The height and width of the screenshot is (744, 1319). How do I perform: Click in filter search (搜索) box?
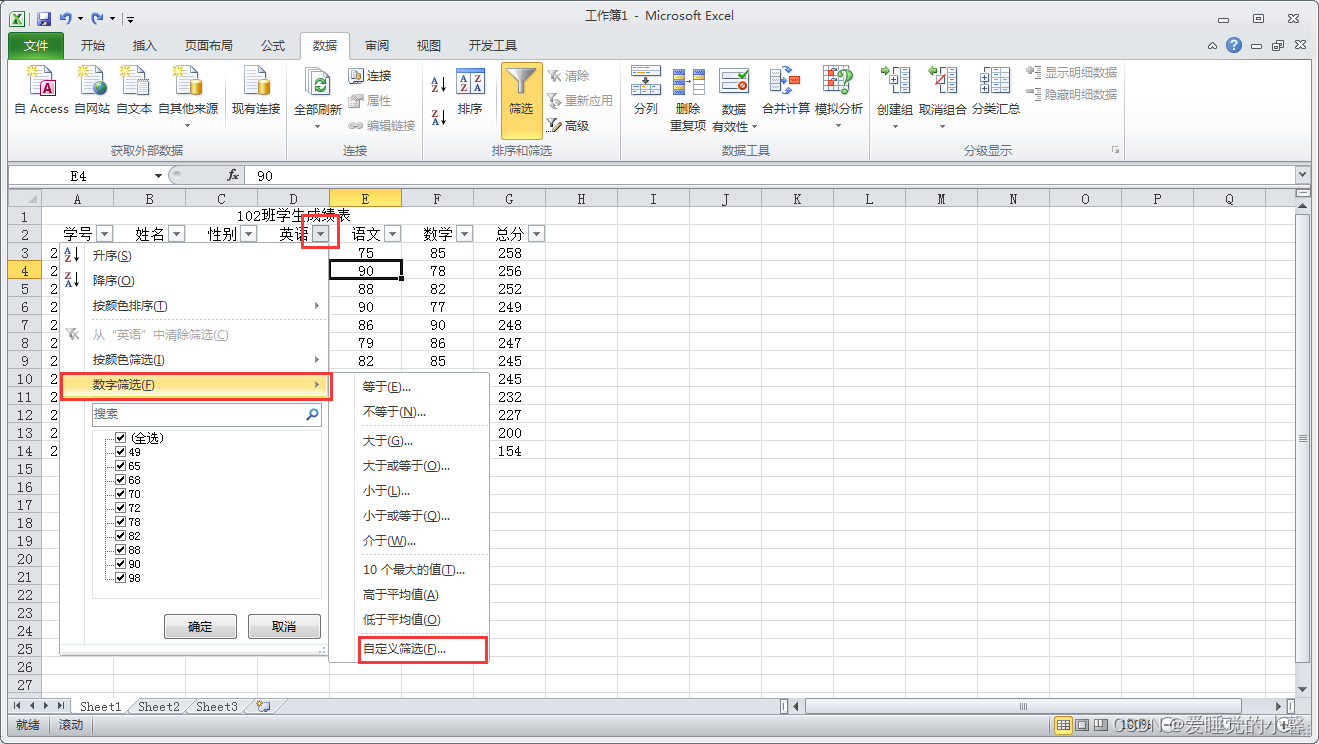click(207, 414)
